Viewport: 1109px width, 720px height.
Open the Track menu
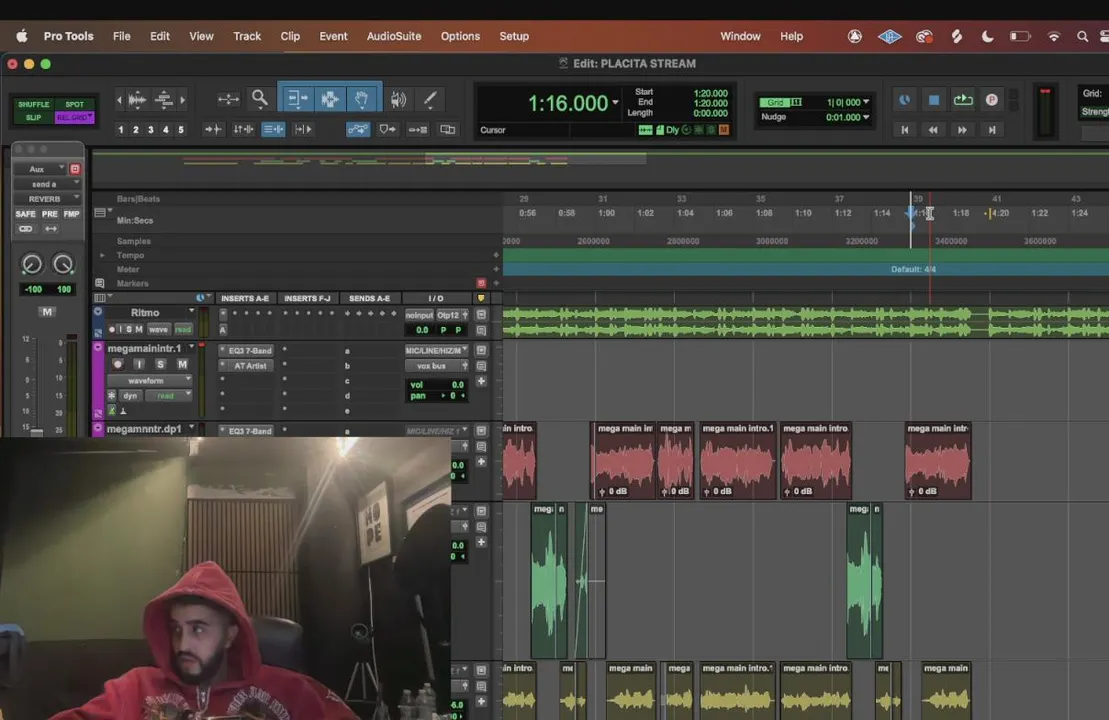click(x=247, y=36)
